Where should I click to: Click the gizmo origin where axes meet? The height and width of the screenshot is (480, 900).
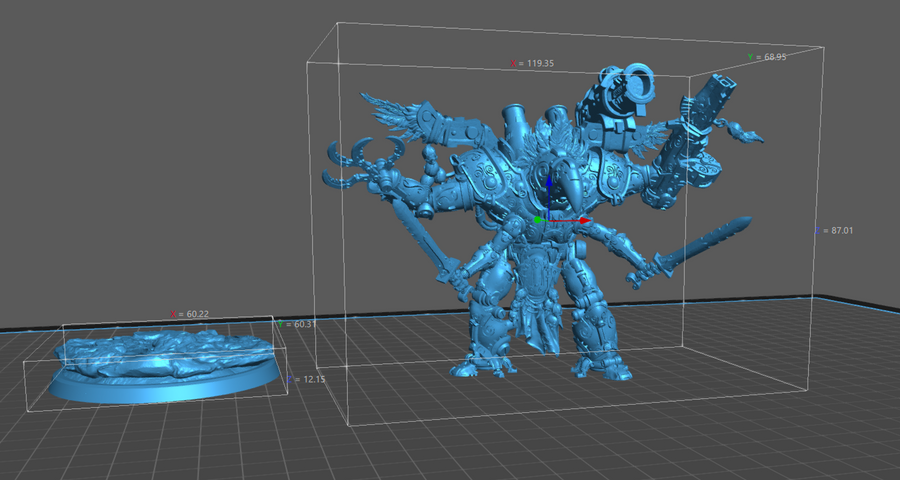point(548,219)
